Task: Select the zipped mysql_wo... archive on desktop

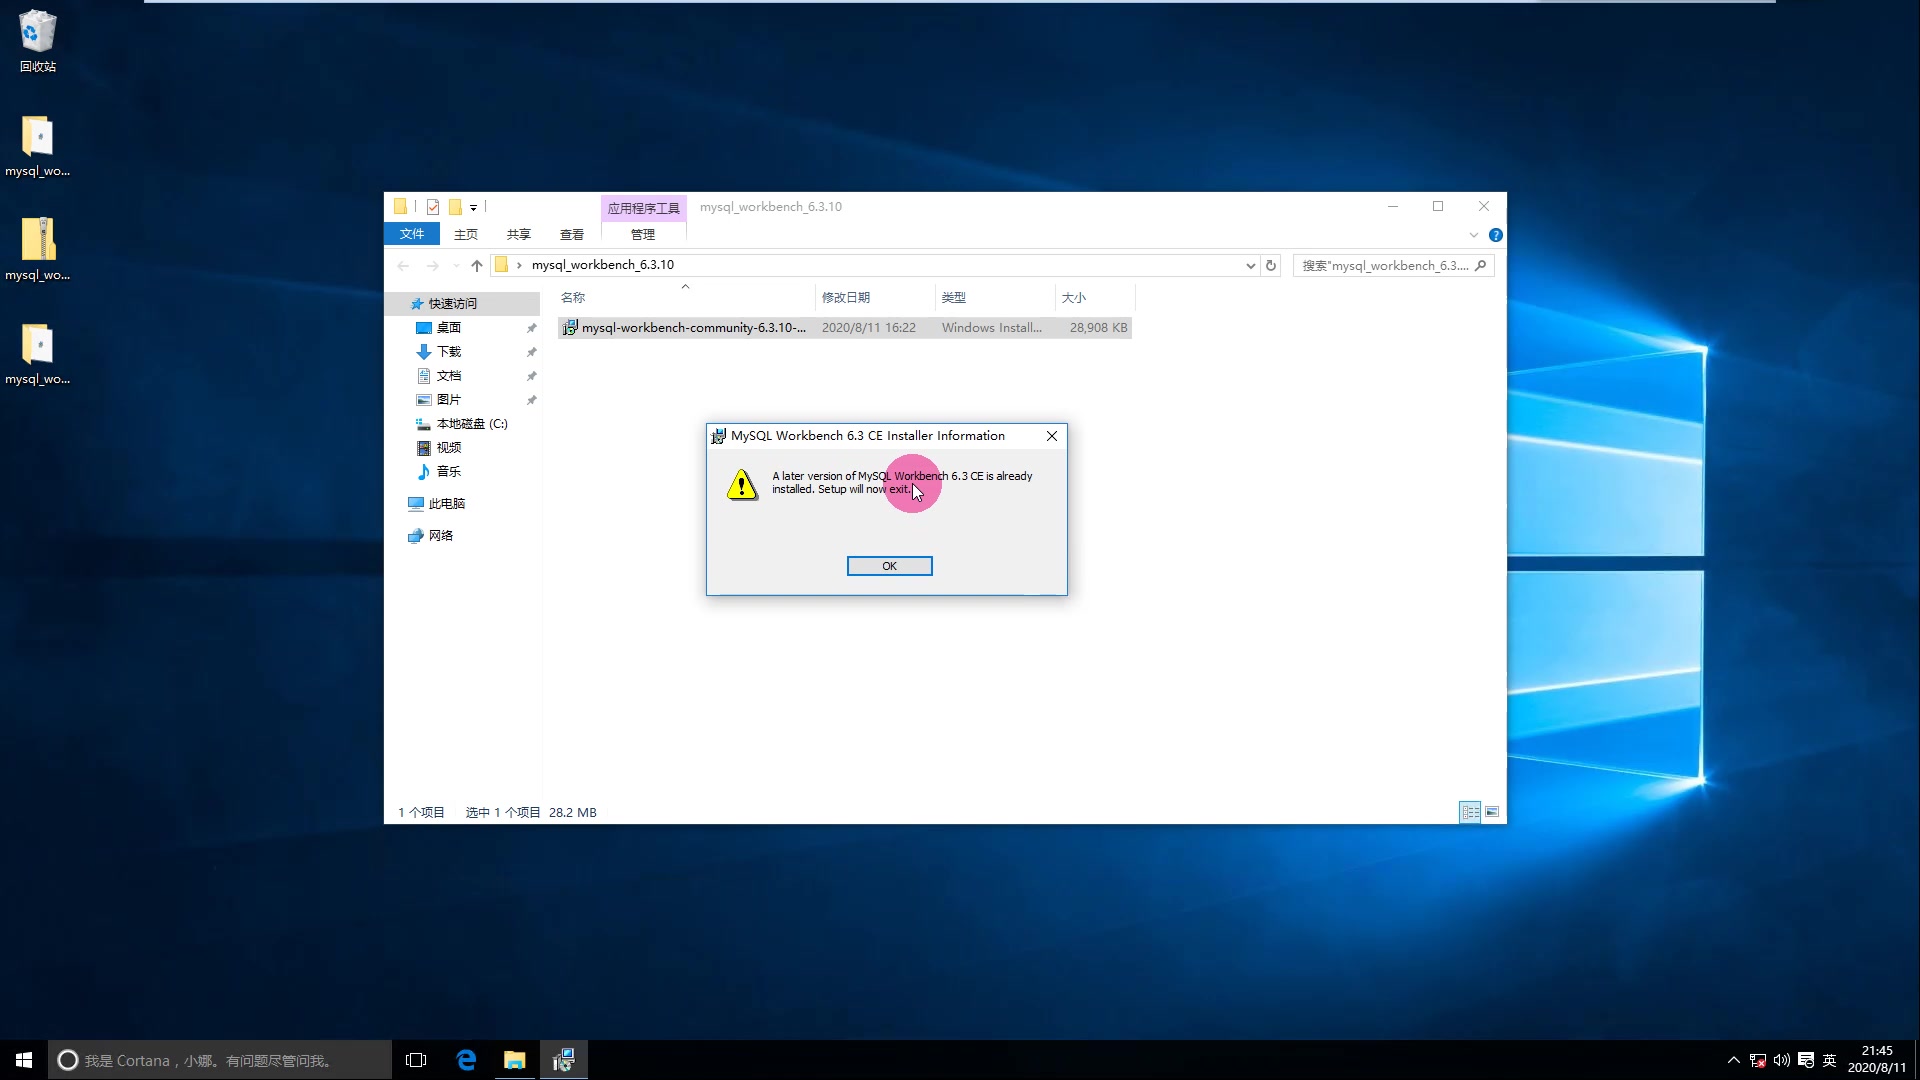Action: [38, 250]
